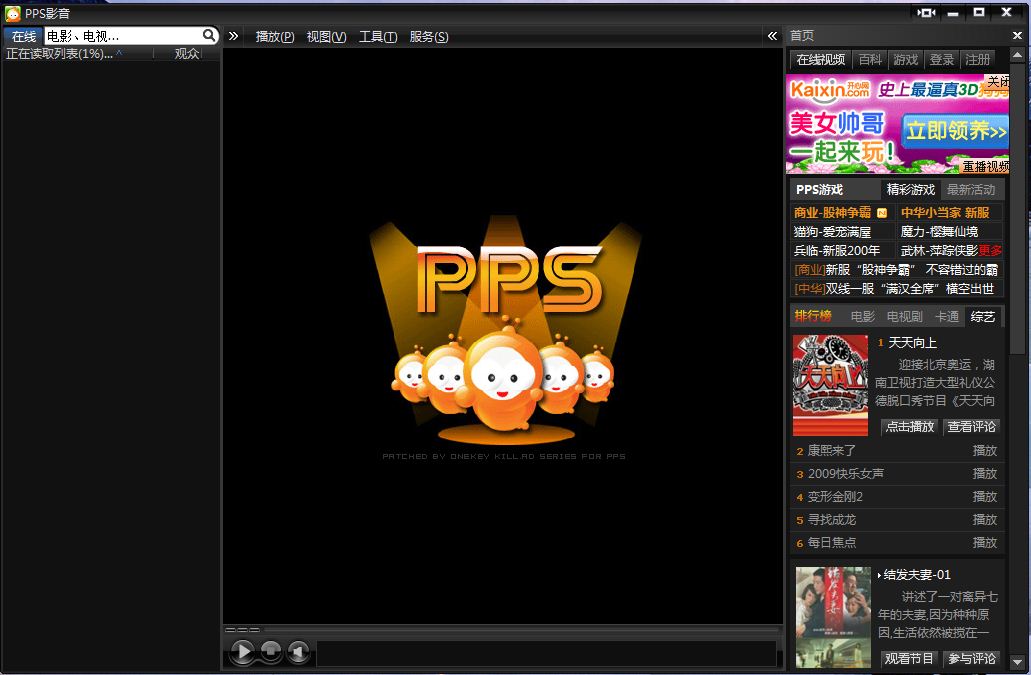Click side panel scrollbar up arrow

point(1017,56)
